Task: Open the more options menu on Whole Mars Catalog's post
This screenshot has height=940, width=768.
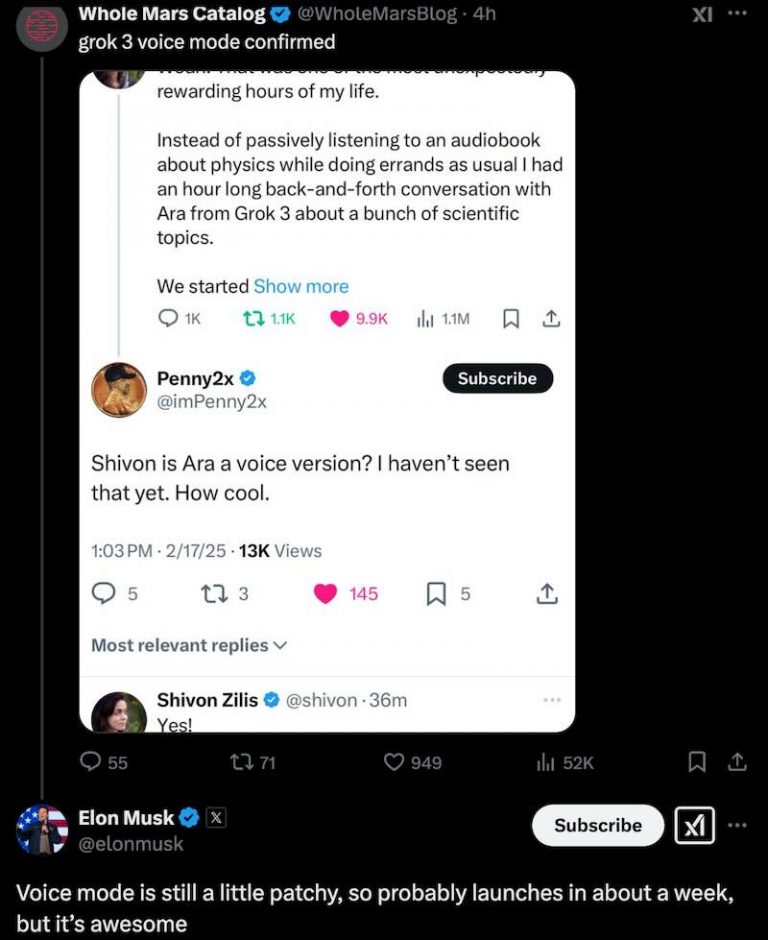Action: point(736,14)
